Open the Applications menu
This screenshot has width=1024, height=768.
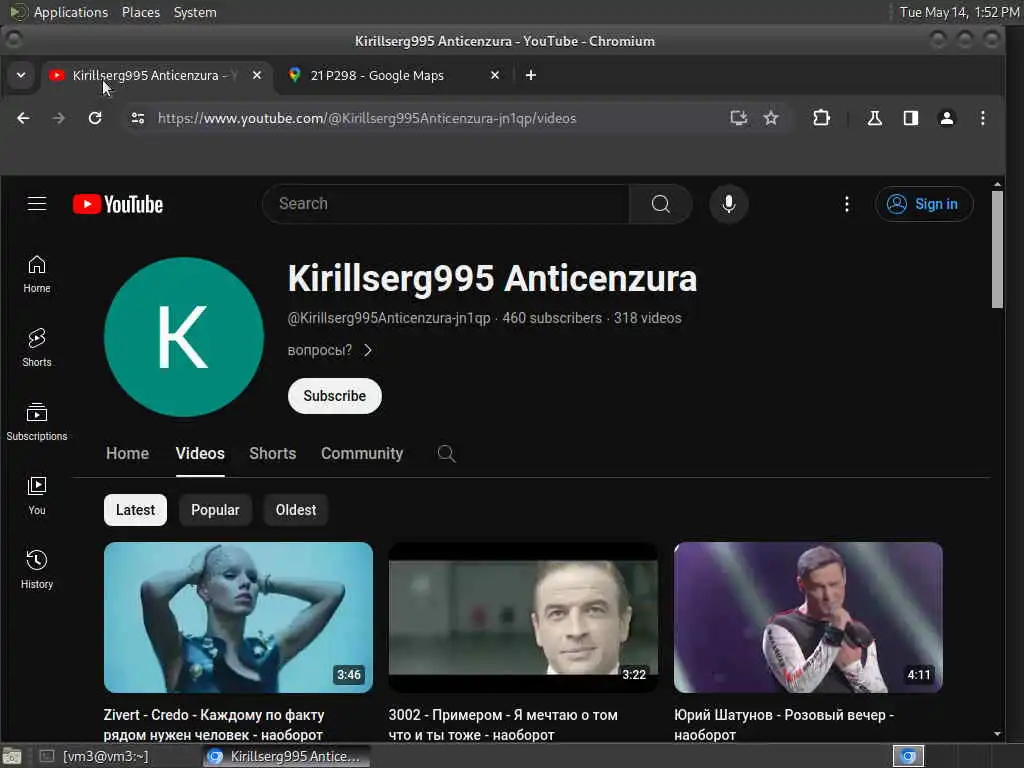coord(71,12)
